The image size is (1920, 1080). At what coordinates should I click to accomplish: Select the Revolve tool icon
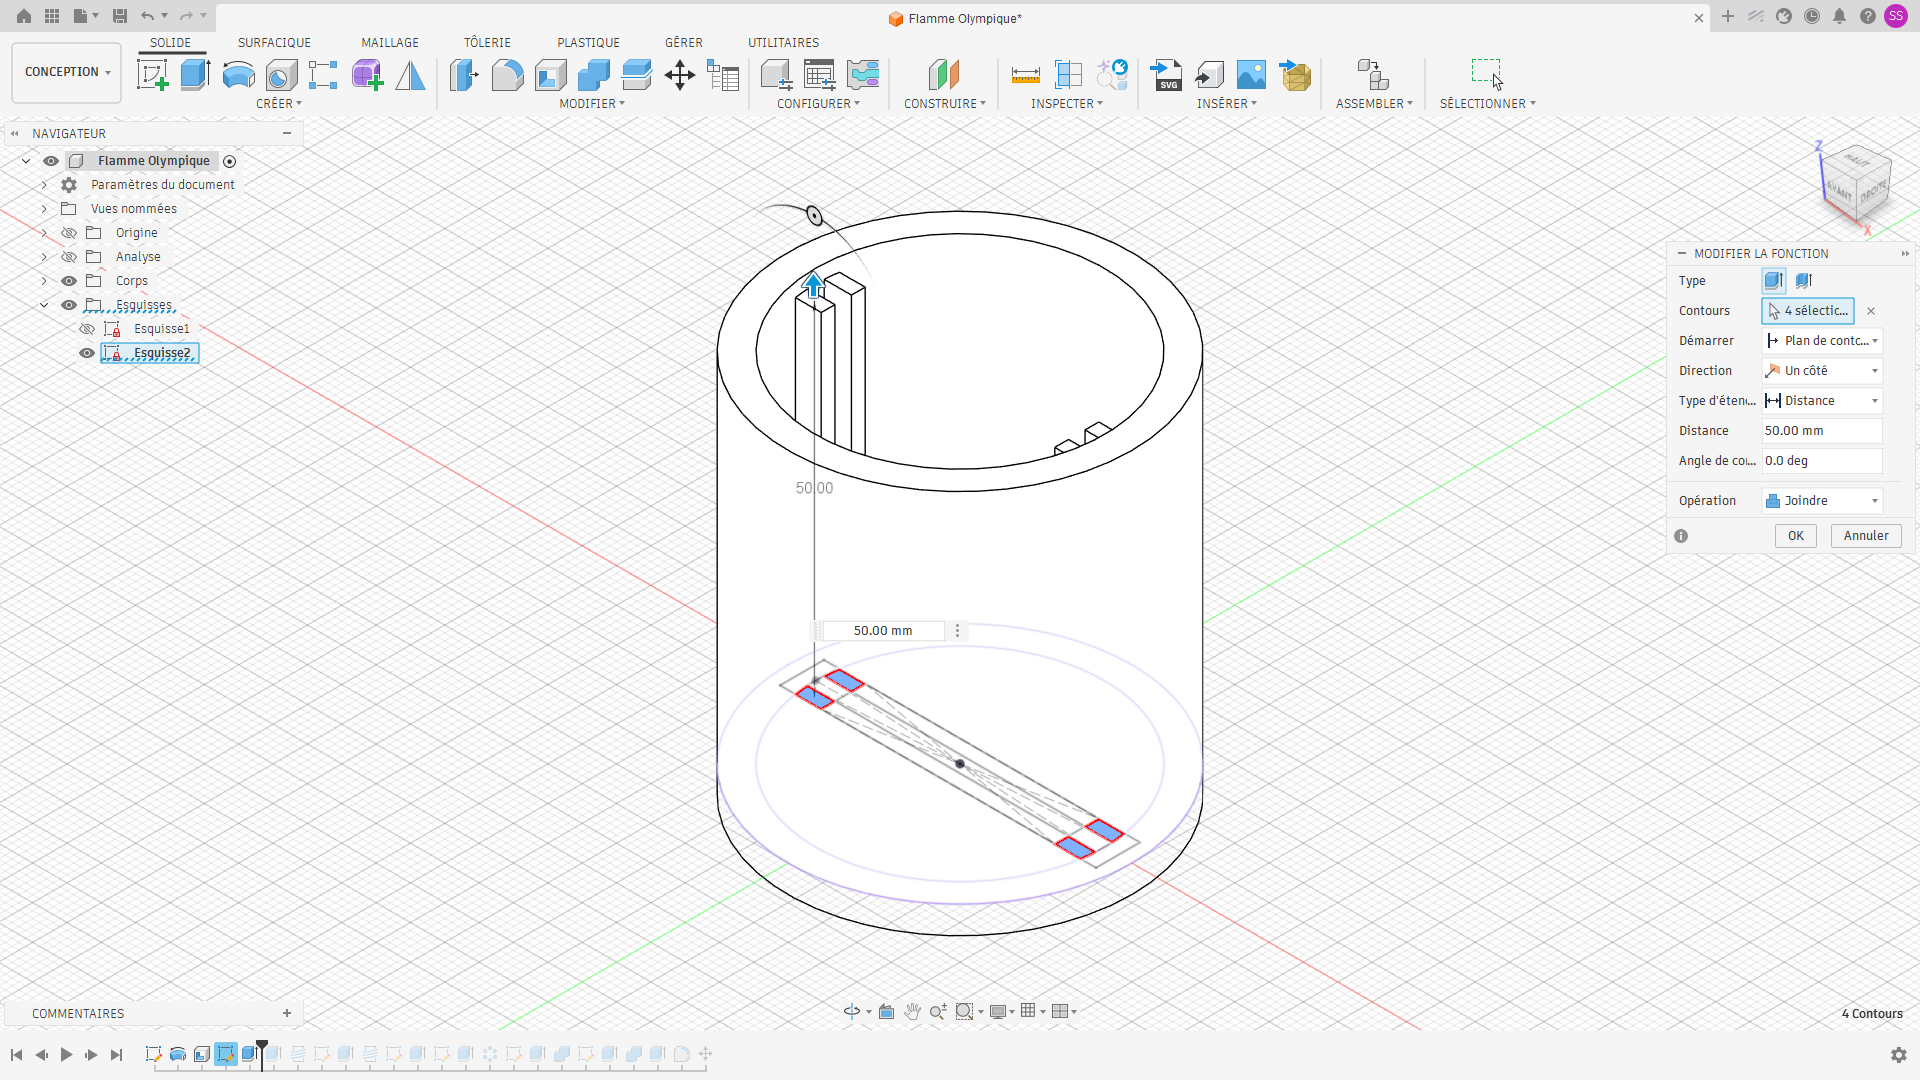pyautogui.click(x=238, y=75)
